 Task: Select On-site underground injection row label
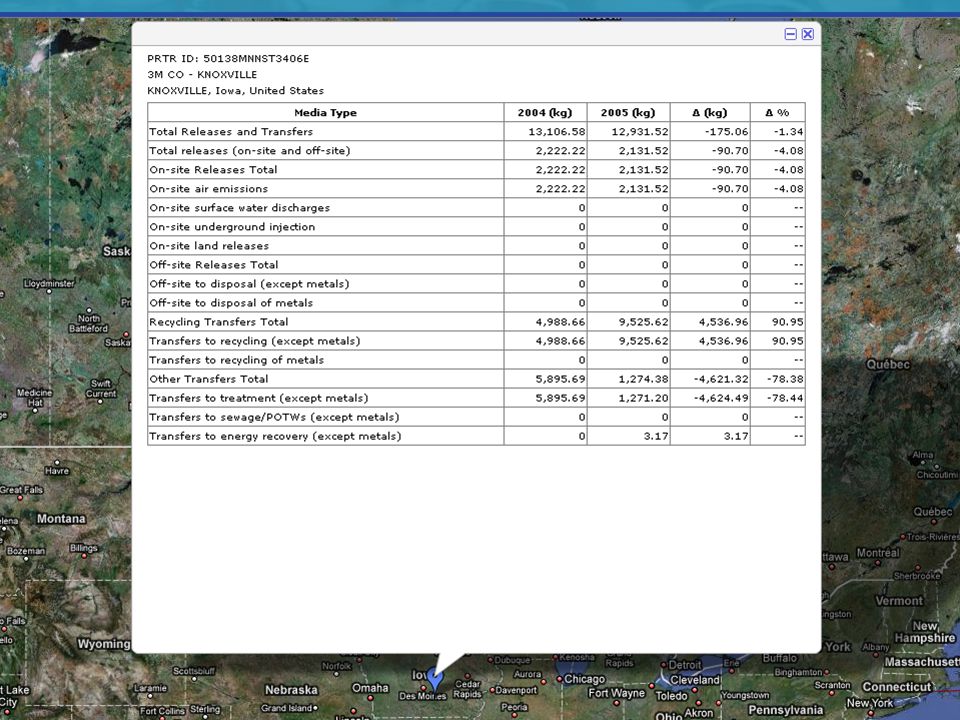click(x=232, y=227)
